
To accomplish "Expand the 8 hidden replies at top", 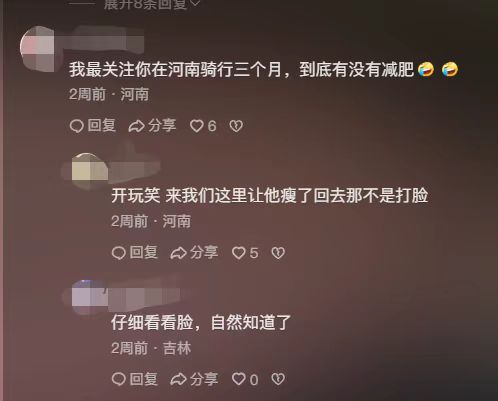I will (x=152, y=4).
